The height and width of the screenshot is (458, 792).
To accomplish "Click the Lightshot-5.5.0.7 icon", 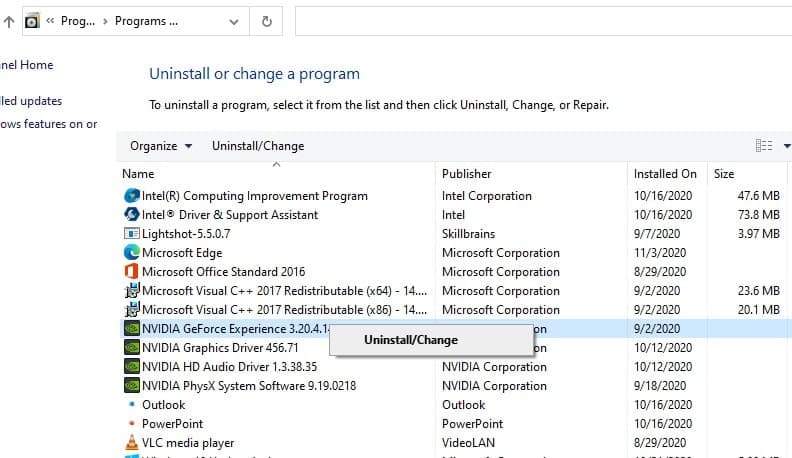I will [x=132, y=233].
